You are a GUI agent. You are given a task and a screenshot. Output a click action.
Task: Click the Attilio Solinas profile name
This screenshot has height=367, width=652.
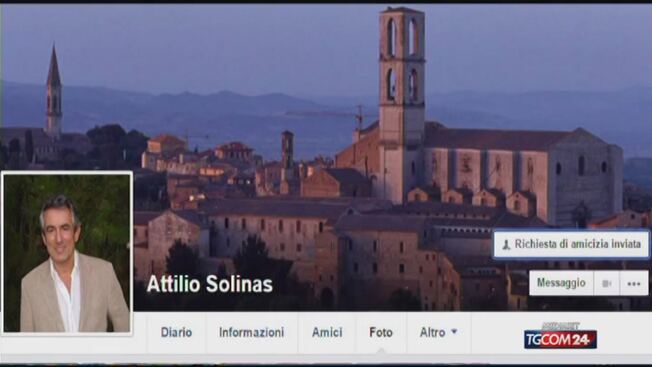tap(210, 284)
